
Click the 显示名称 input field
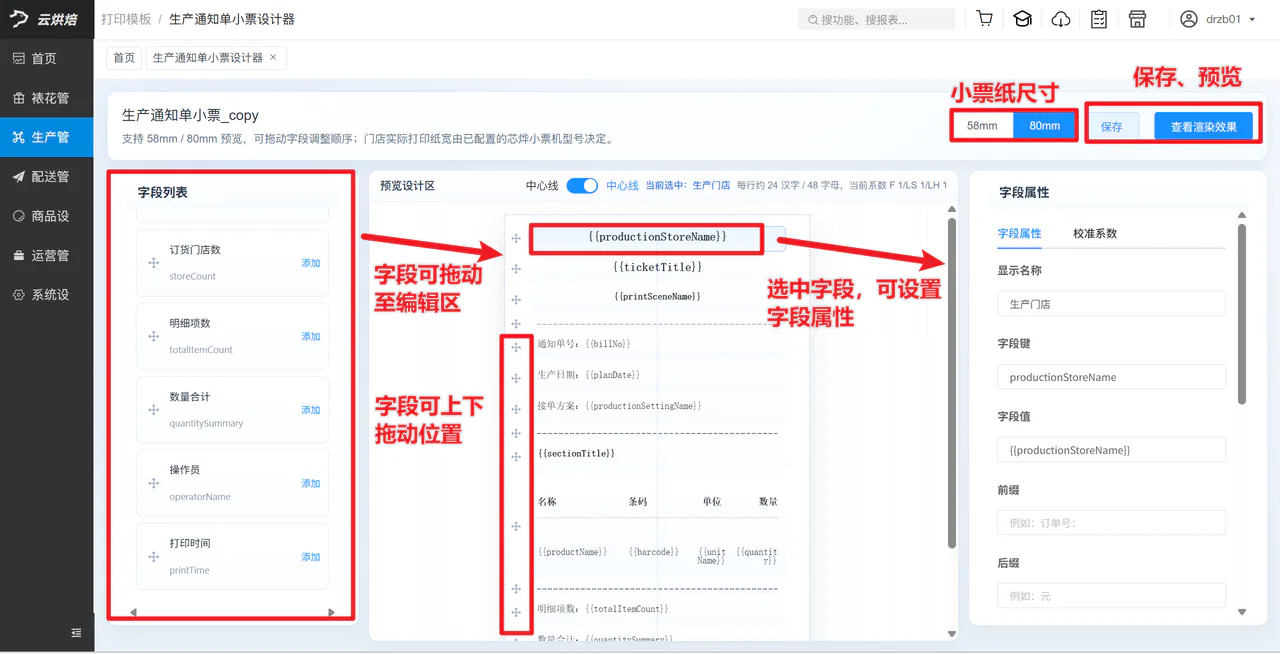pyautogui.click(x=1111, y=303)
